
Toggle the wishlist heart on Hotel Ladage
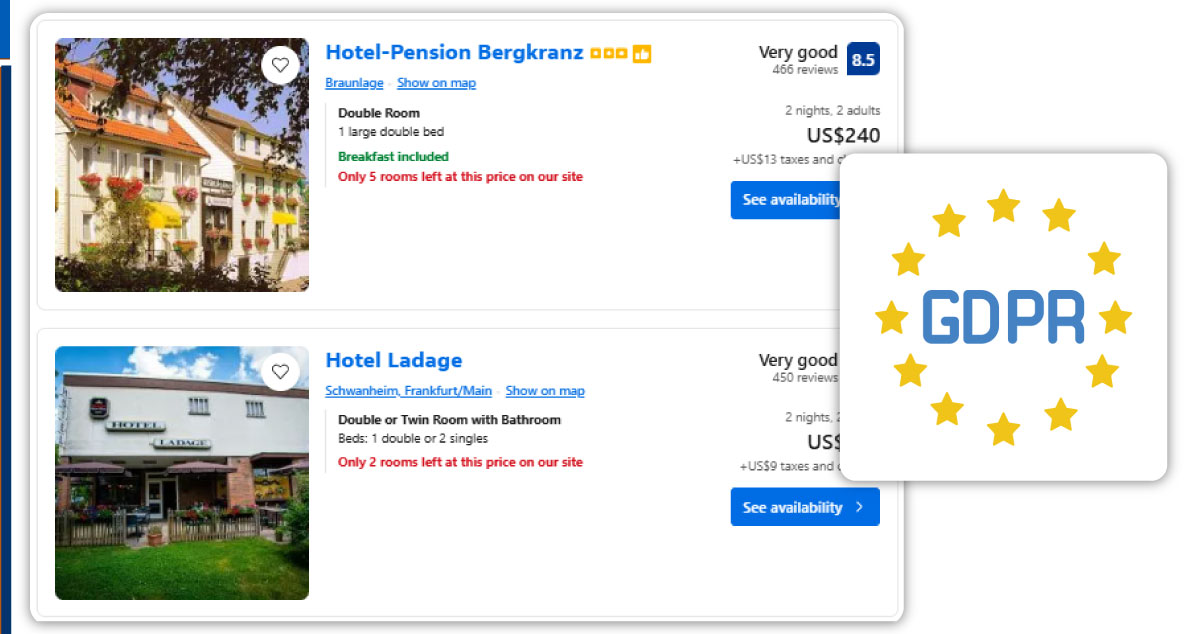point(280,372)
